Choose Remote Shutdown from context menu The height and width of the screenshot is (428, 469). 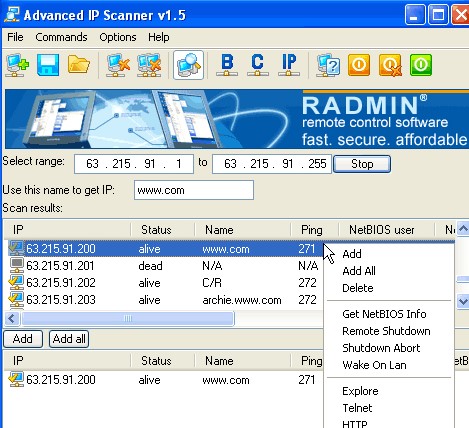coord(386,331)
